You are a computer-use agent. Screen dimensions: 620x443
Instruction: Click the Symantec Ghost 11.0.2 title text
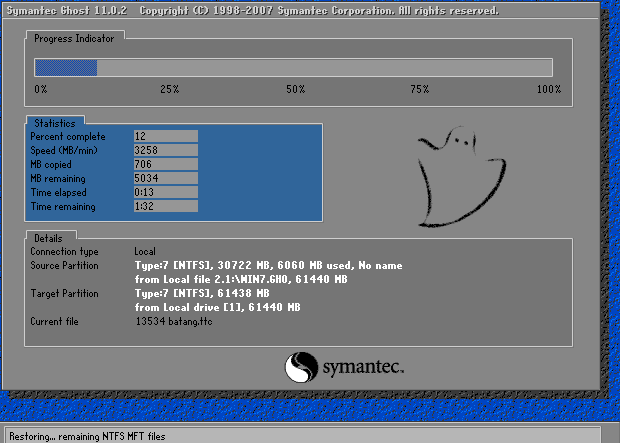point(67,11)
